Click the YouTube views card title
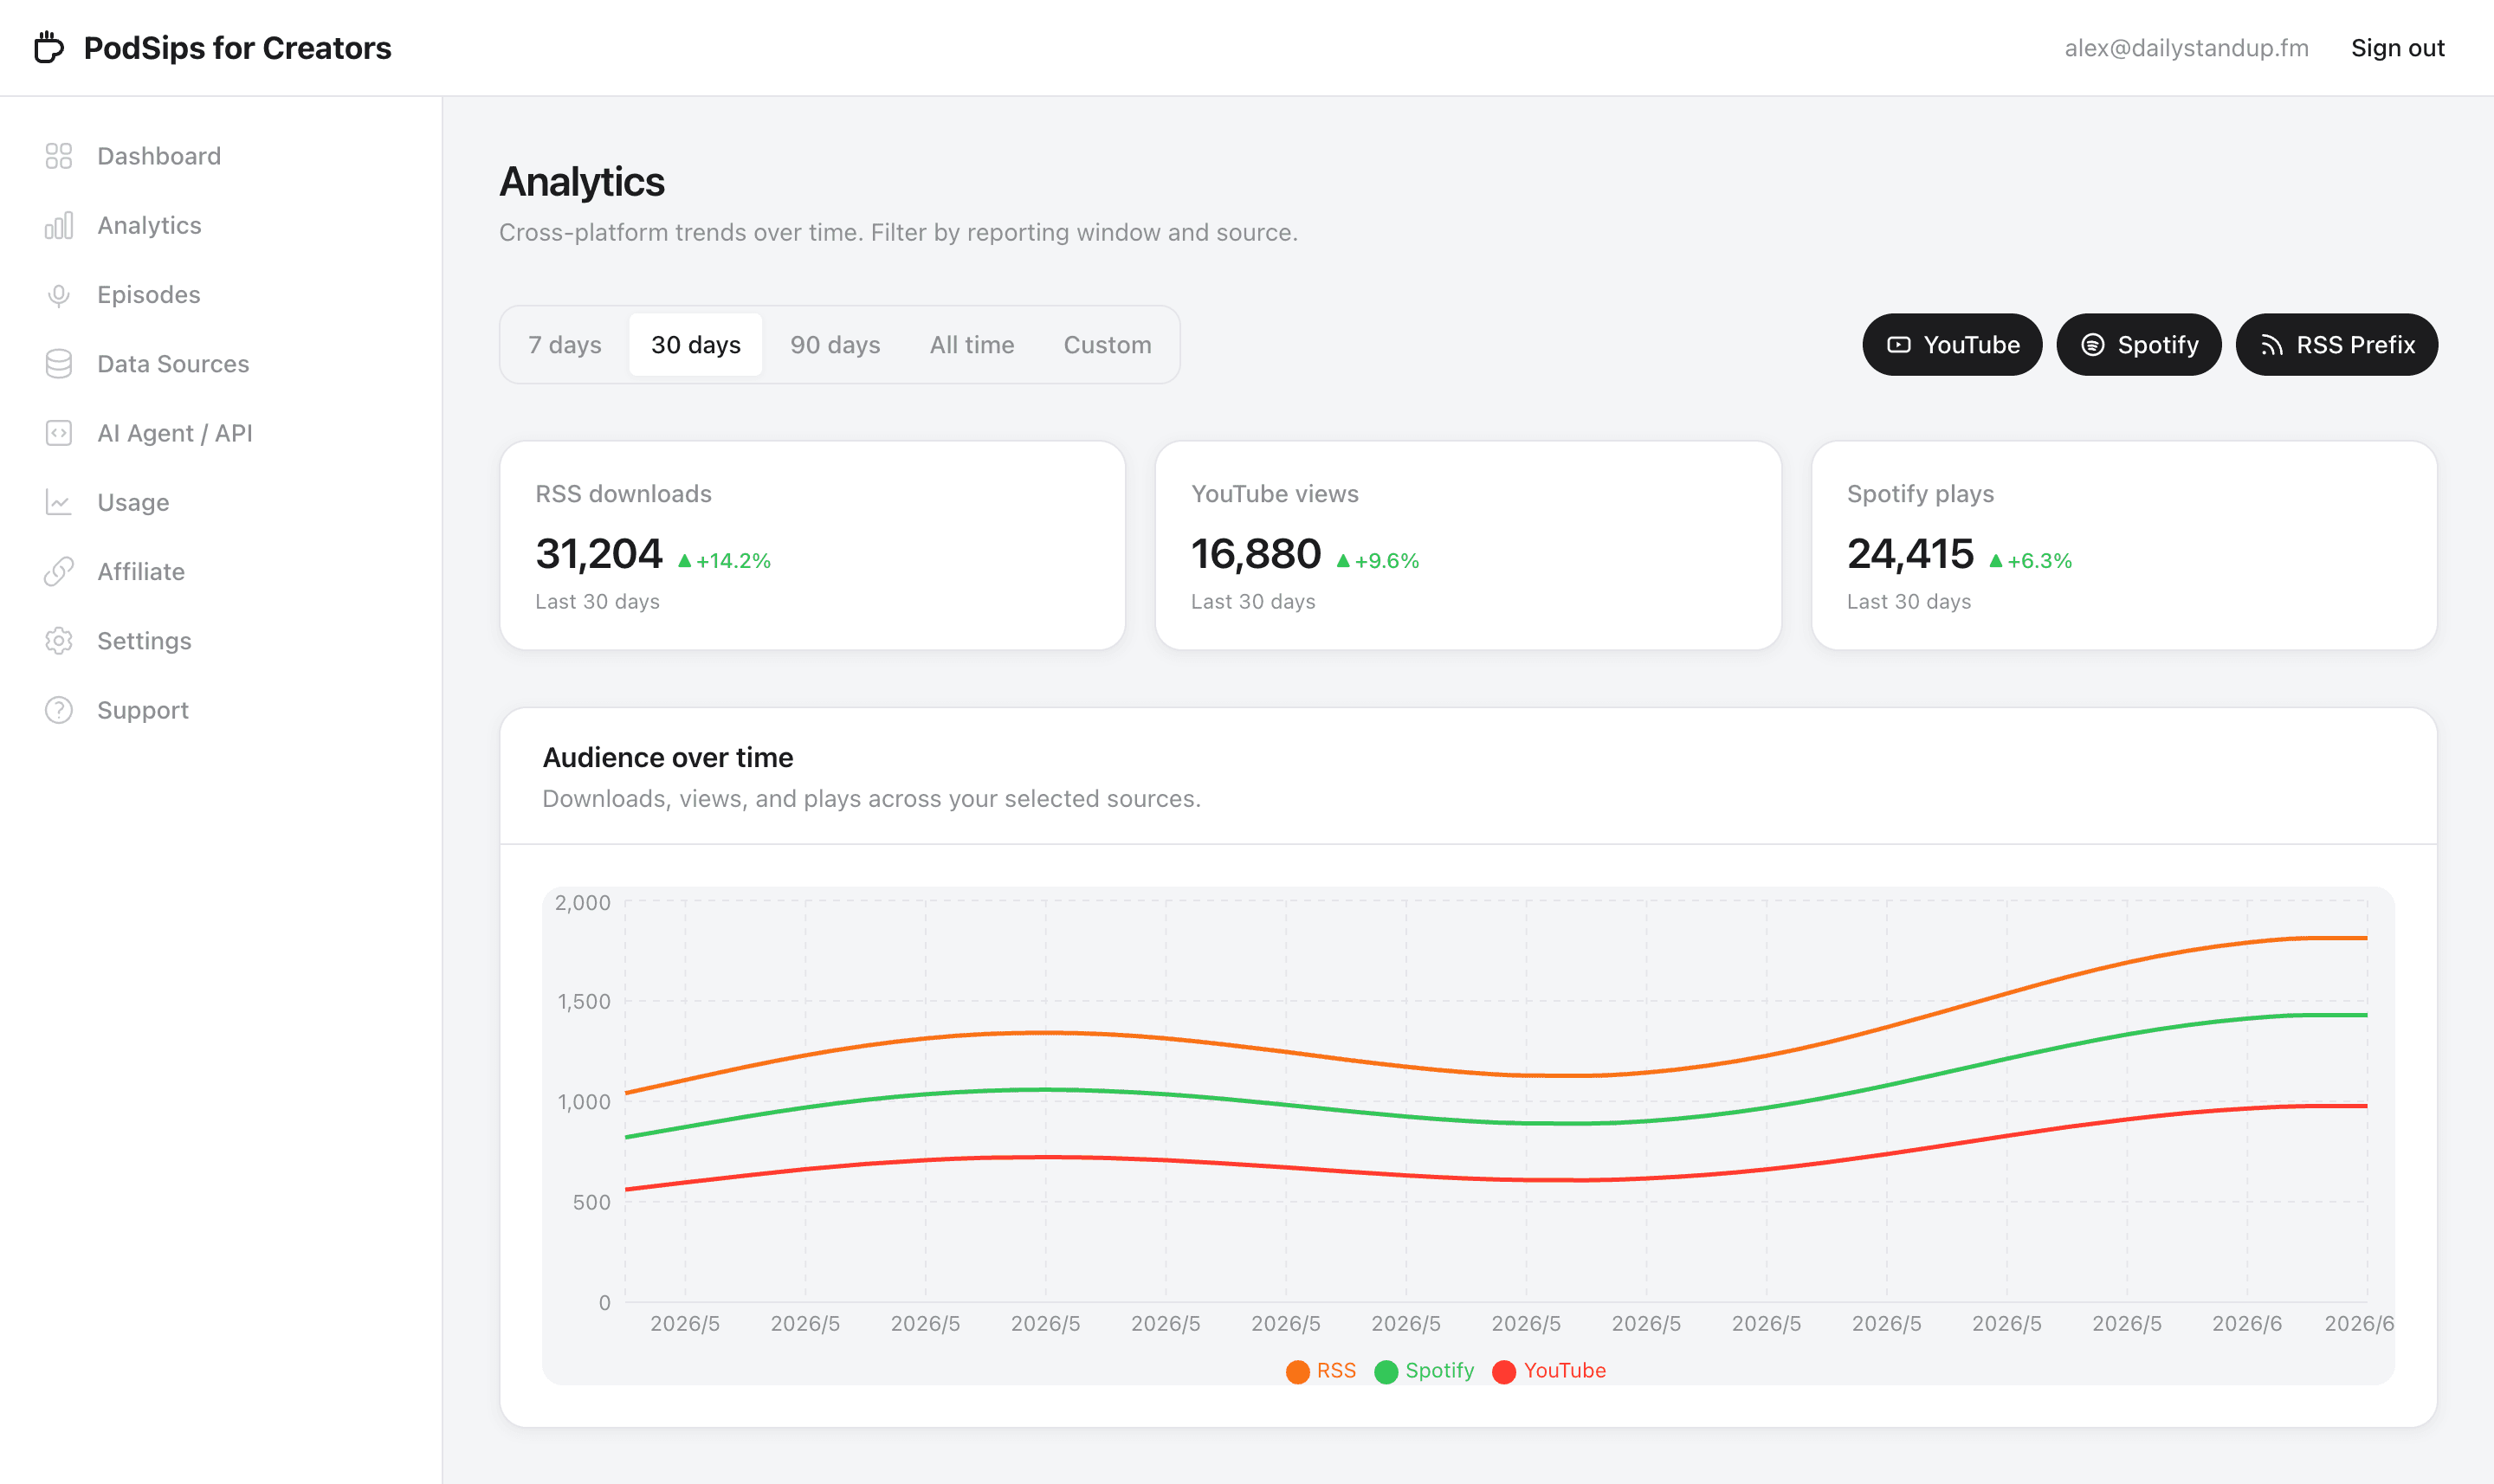Viewport: 2494px width, 1484px height. [1274, 494]
